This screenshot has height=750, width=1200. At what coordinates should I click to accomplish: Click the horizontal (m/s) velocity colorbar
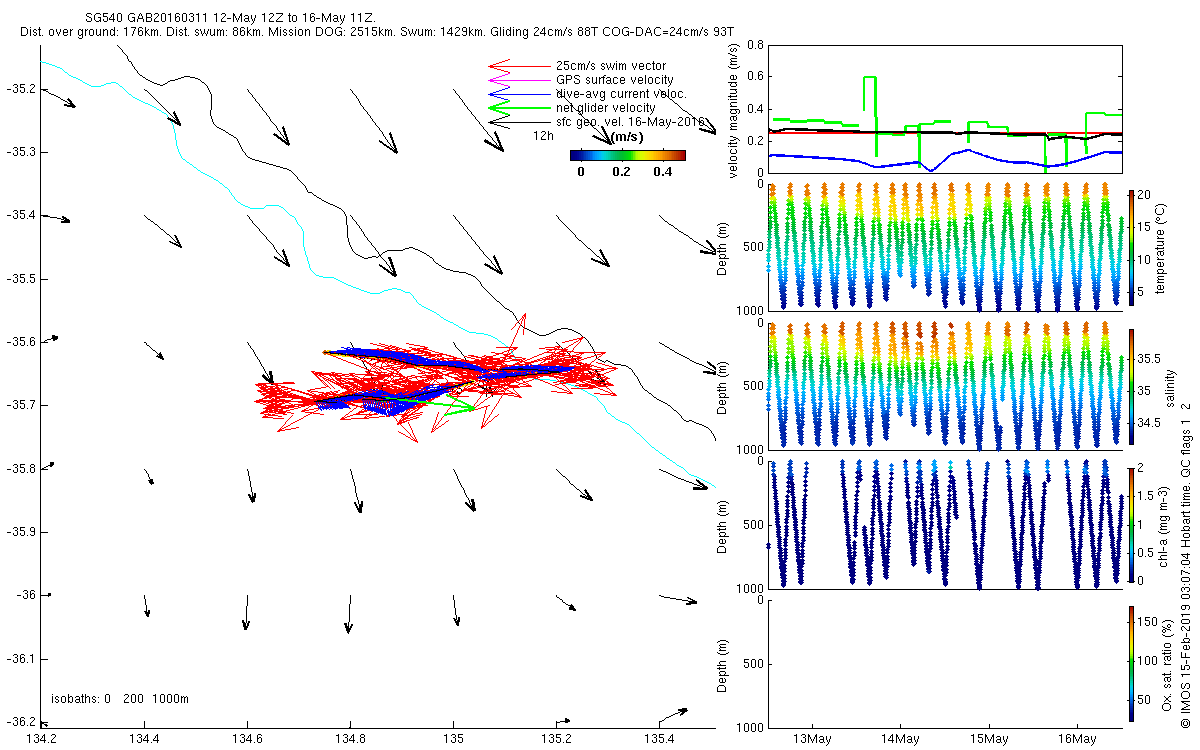click(627, 155)
